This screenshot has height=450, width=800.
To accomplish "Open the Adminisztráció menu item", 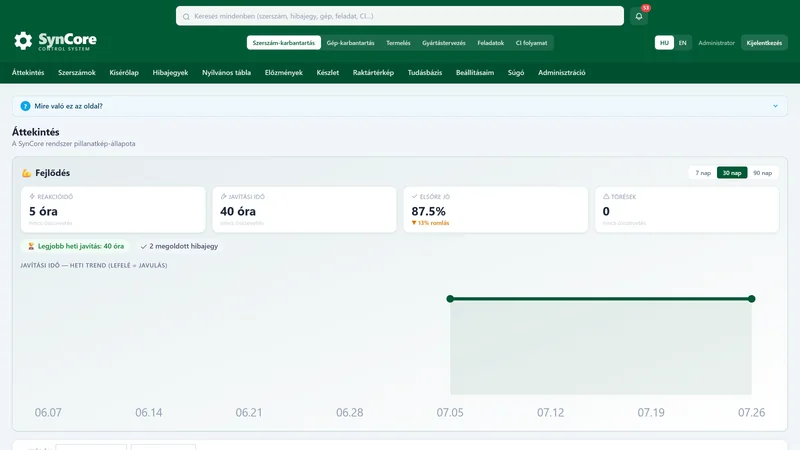I will coord(561,72).
